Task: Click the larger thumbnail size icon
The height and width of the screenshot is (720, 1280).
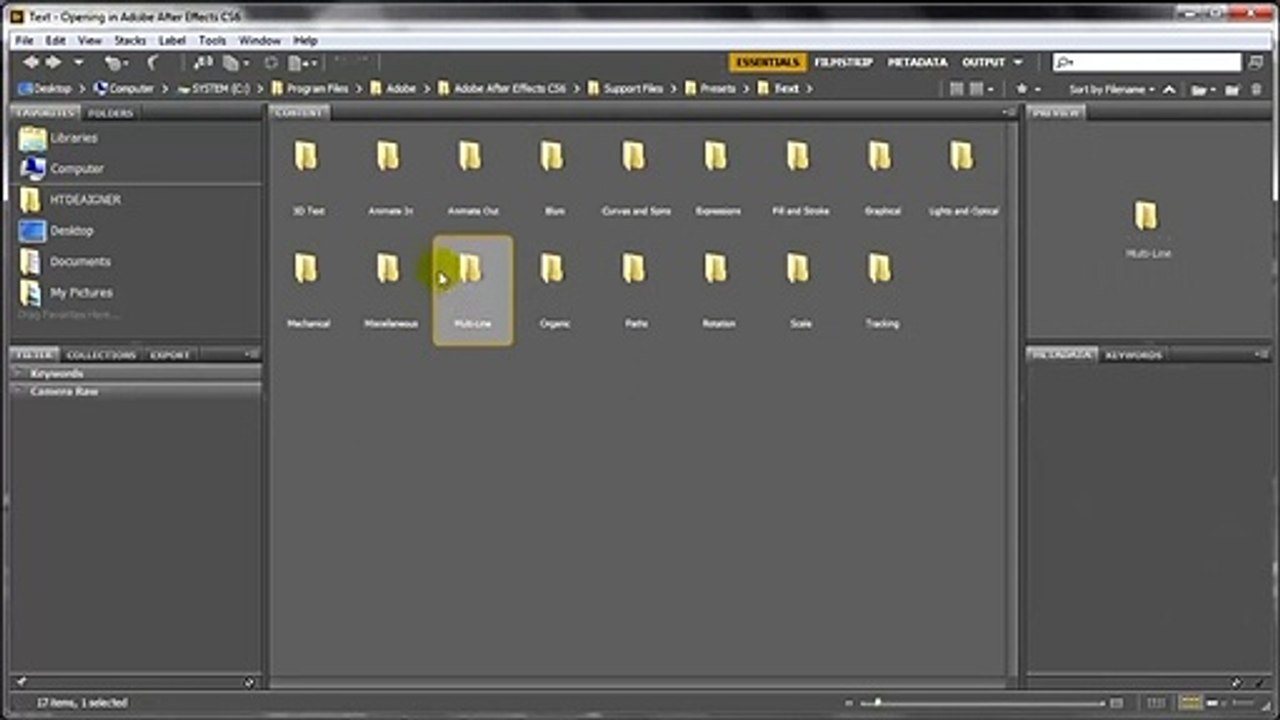Action: 1117,703
